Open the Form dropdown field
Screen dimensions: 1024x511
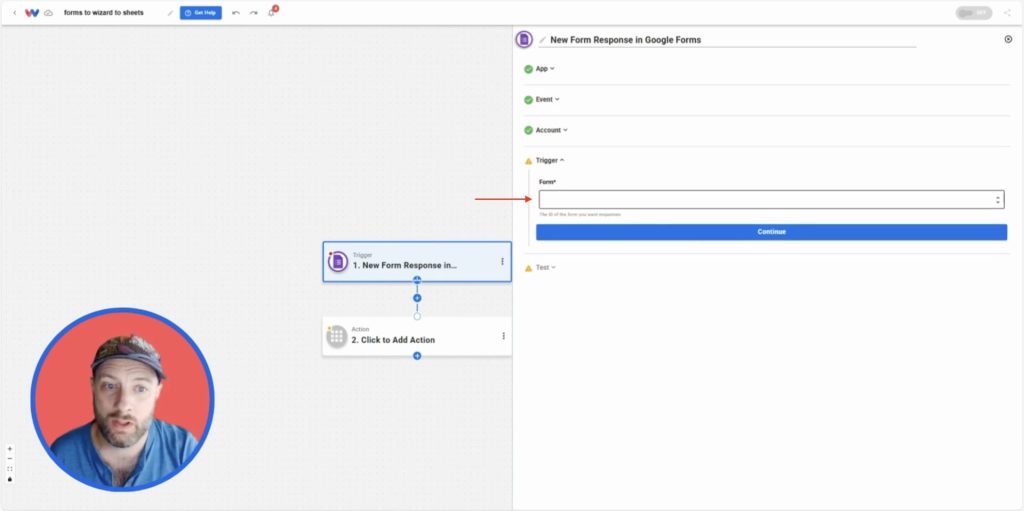(771, 199)
